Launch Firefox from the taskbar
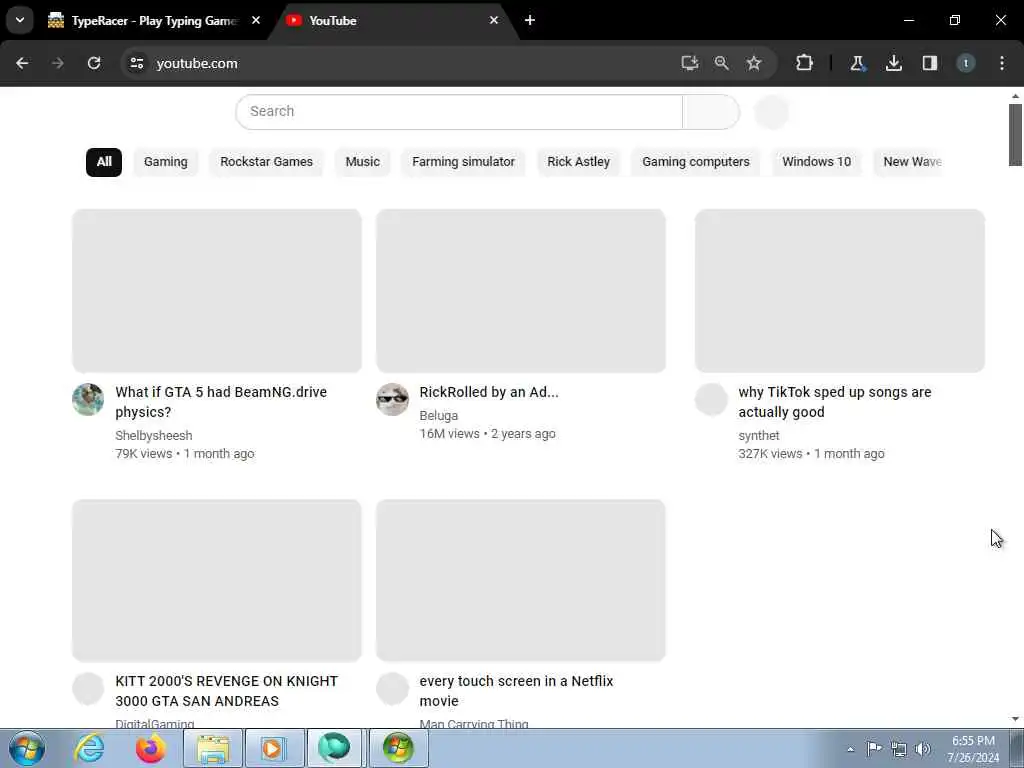 tap(151, 748)
